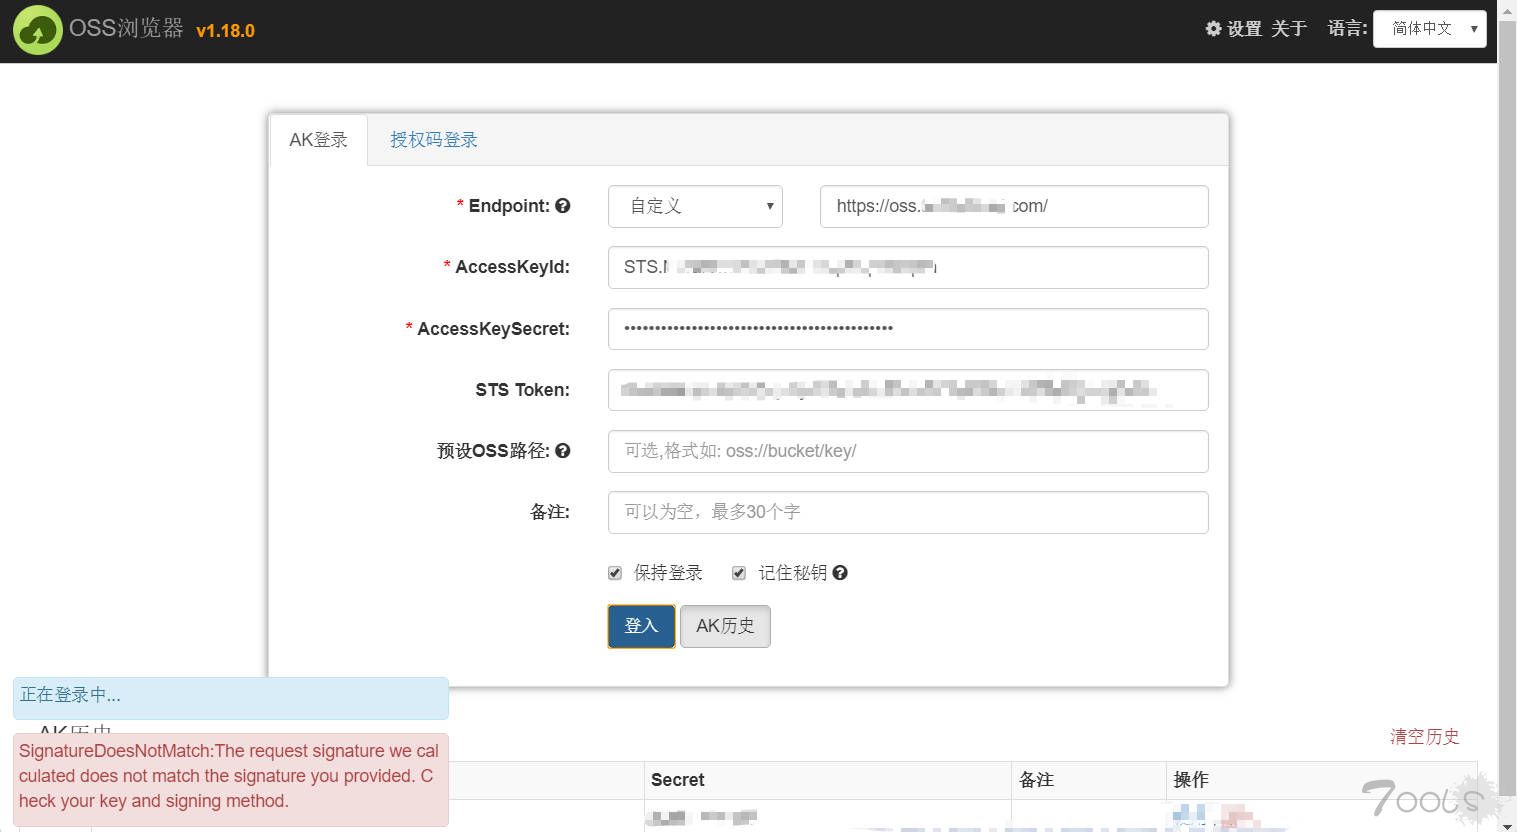
Task: Toggle the 记住秘钥 checkbox
Action: click(x=739, y=573)
